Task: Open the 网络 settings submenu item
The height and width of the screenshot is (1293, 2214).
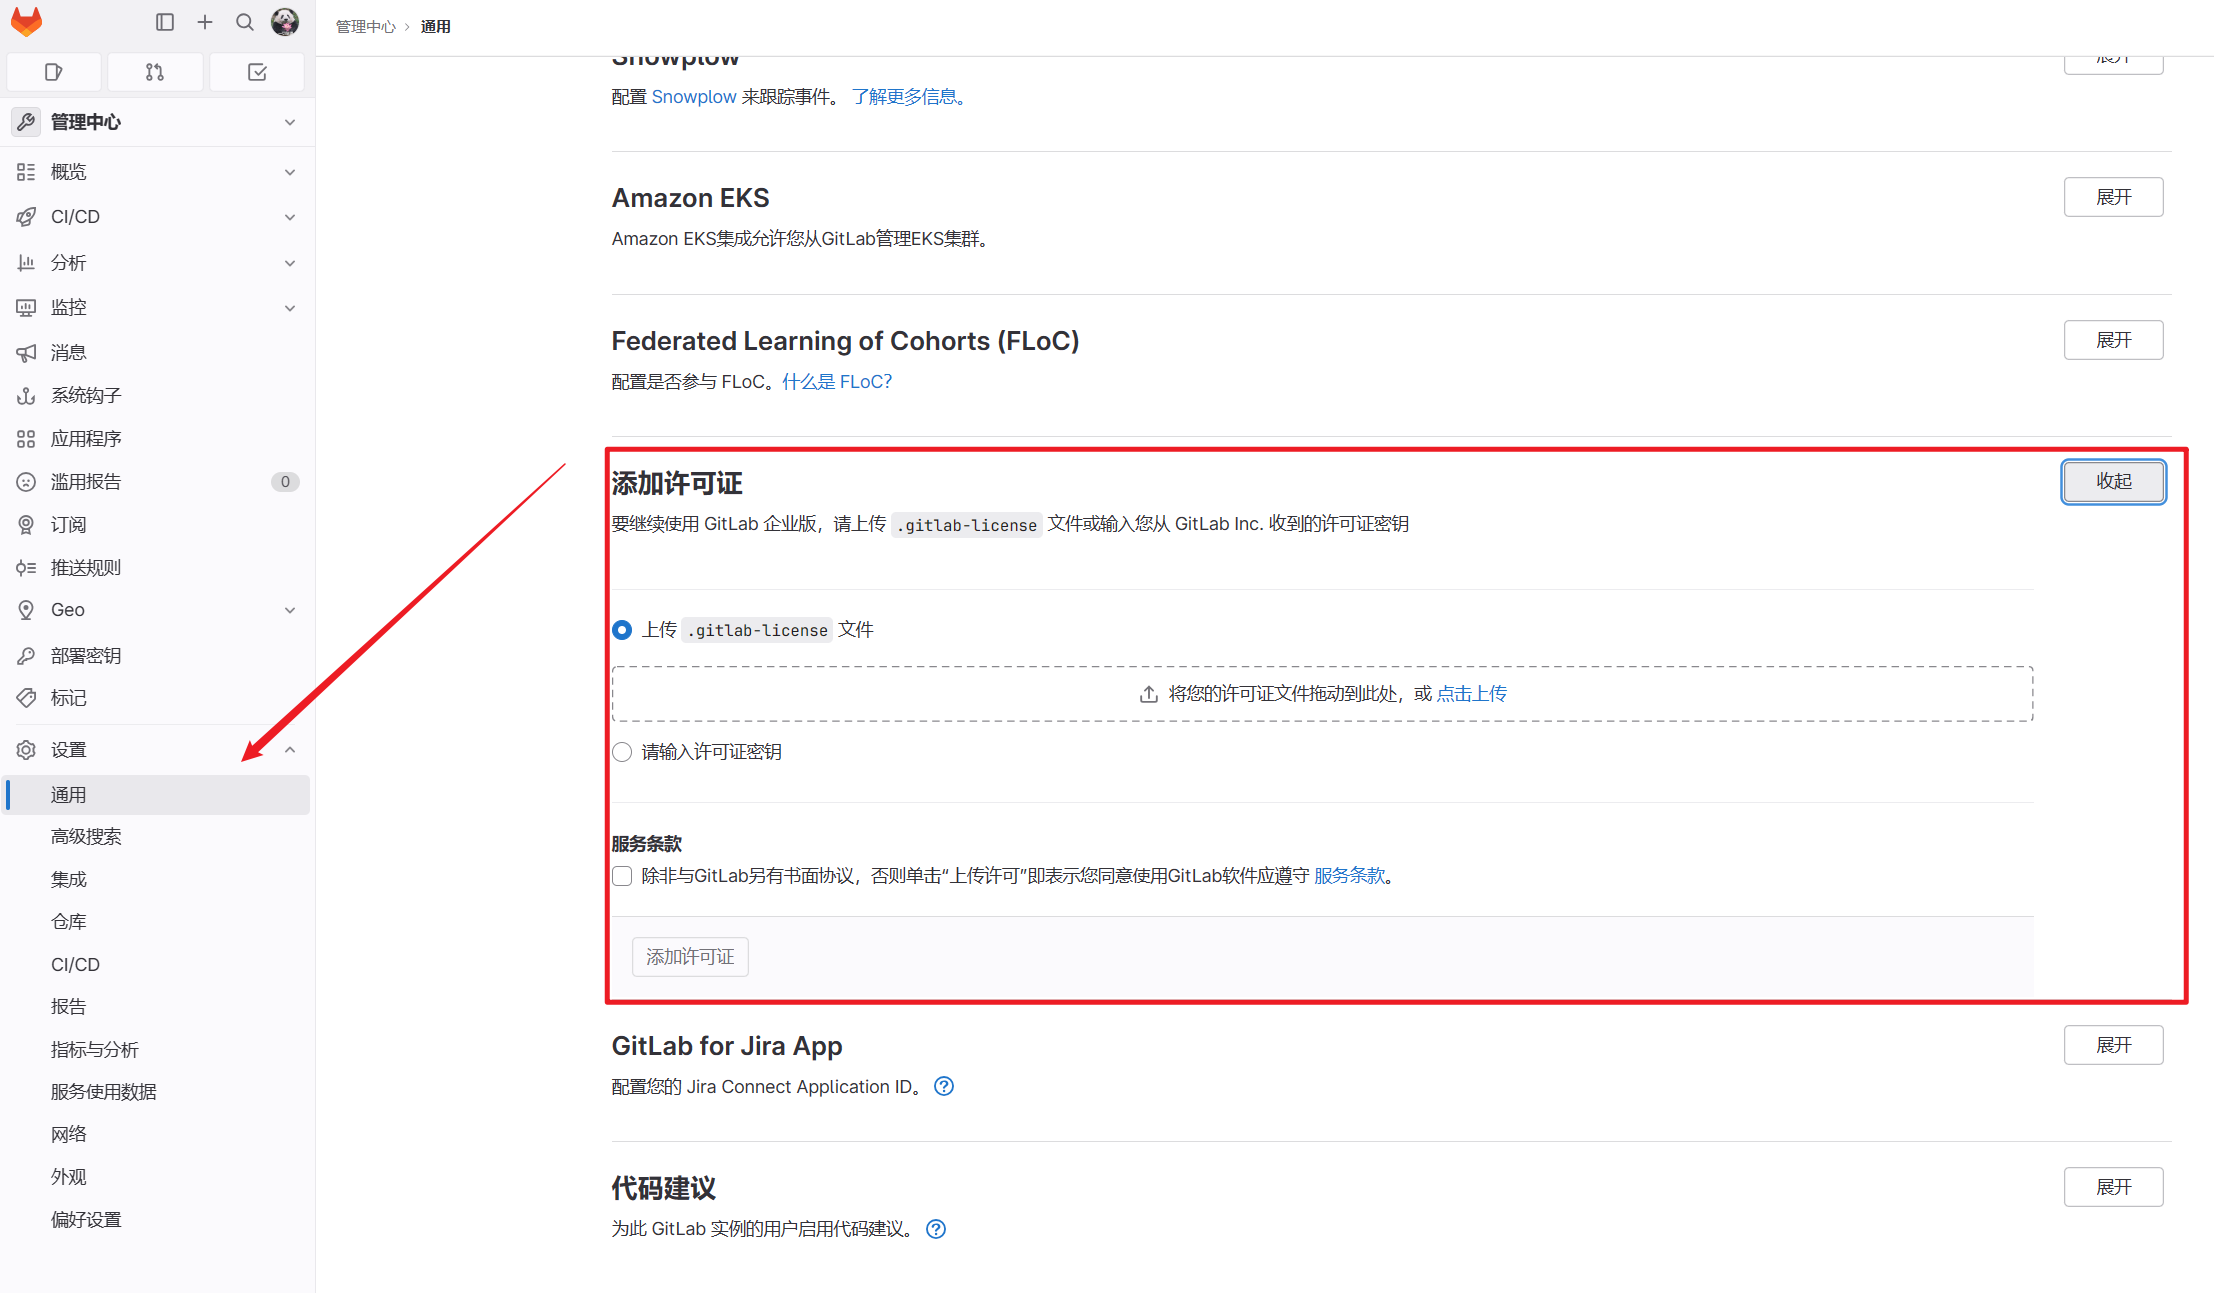Action: pos(157,1135)
